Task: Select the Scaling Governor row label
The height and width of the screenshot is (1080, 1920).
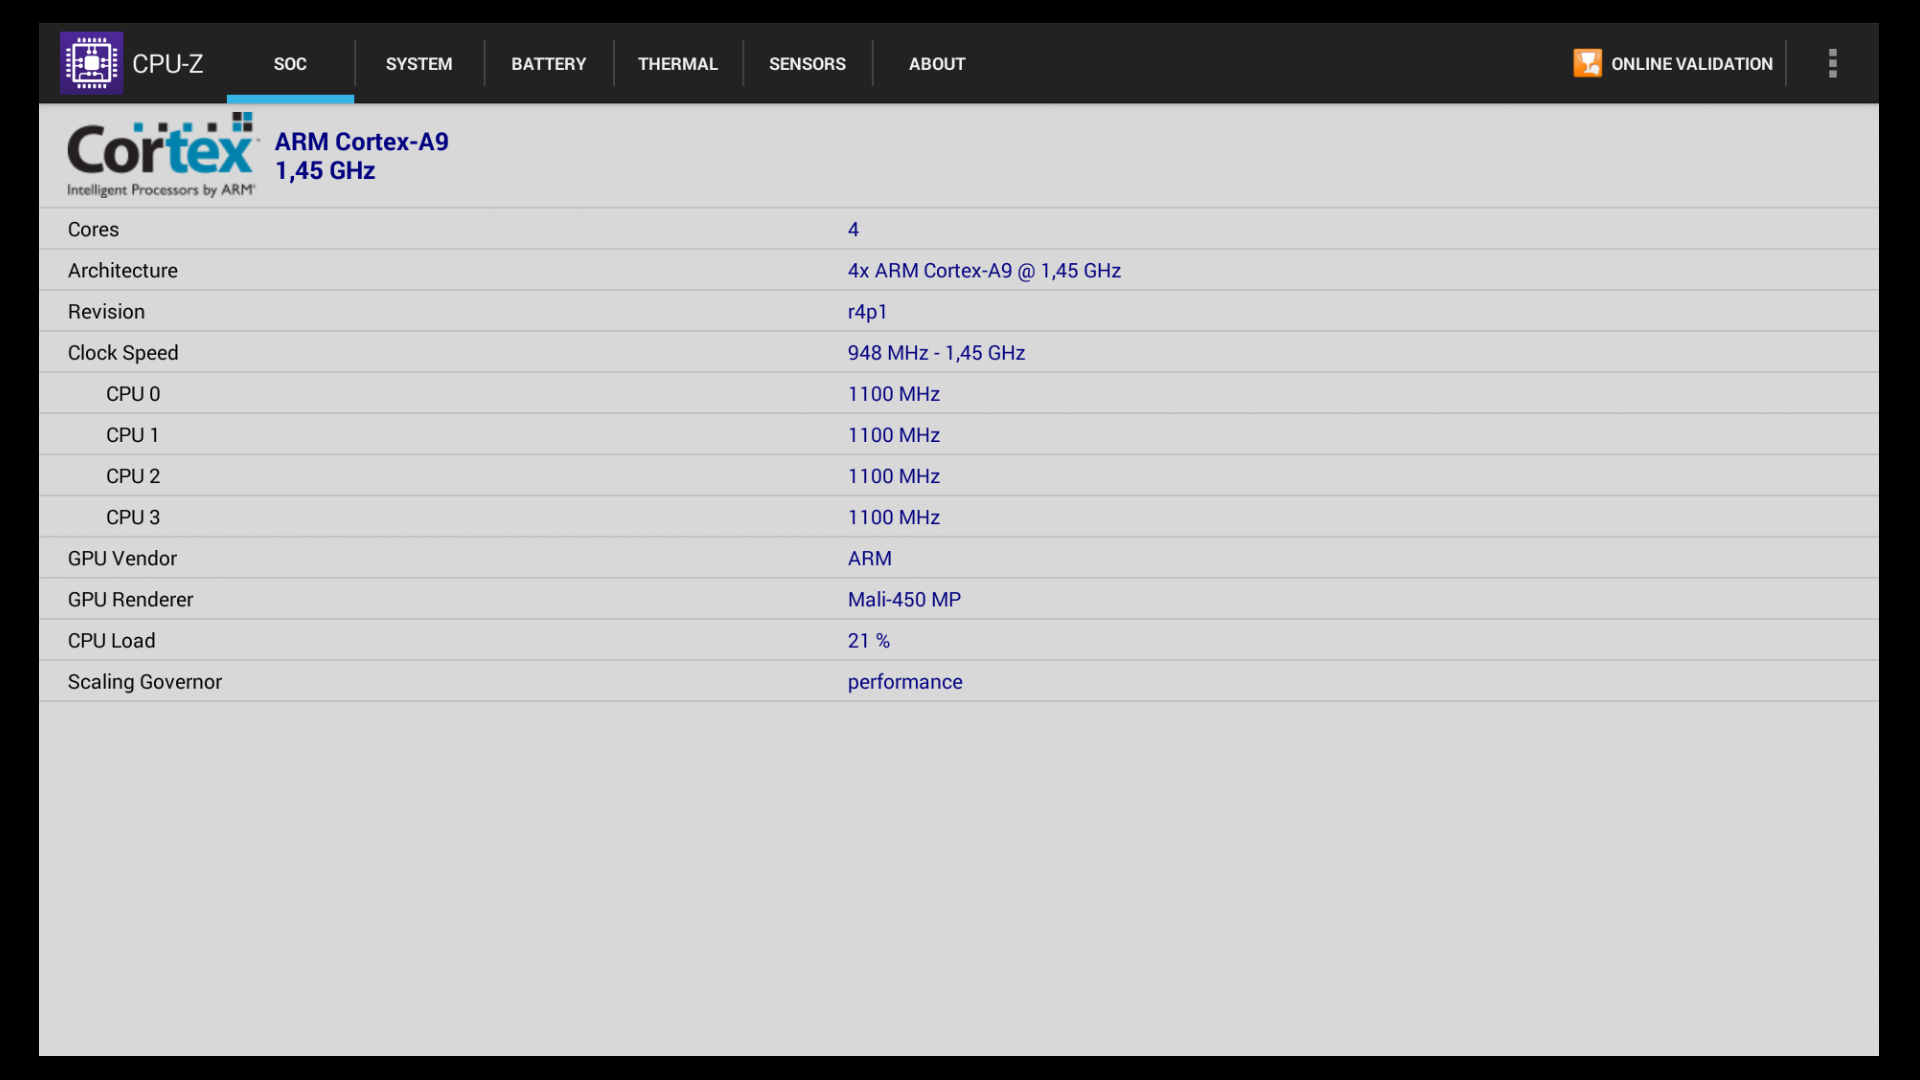Action: pyautogui.click(x=145, y=682)
